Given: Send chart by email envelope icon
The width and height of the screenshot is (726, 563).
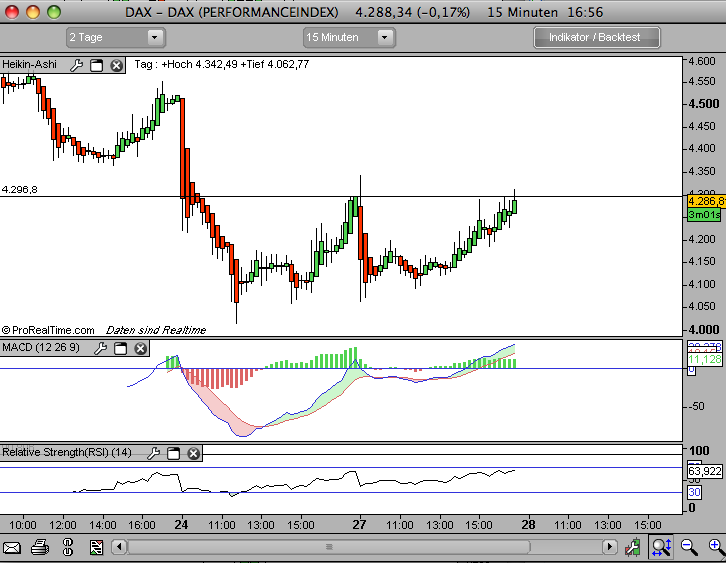Looking at the screenshot, I should coord(12,548).
